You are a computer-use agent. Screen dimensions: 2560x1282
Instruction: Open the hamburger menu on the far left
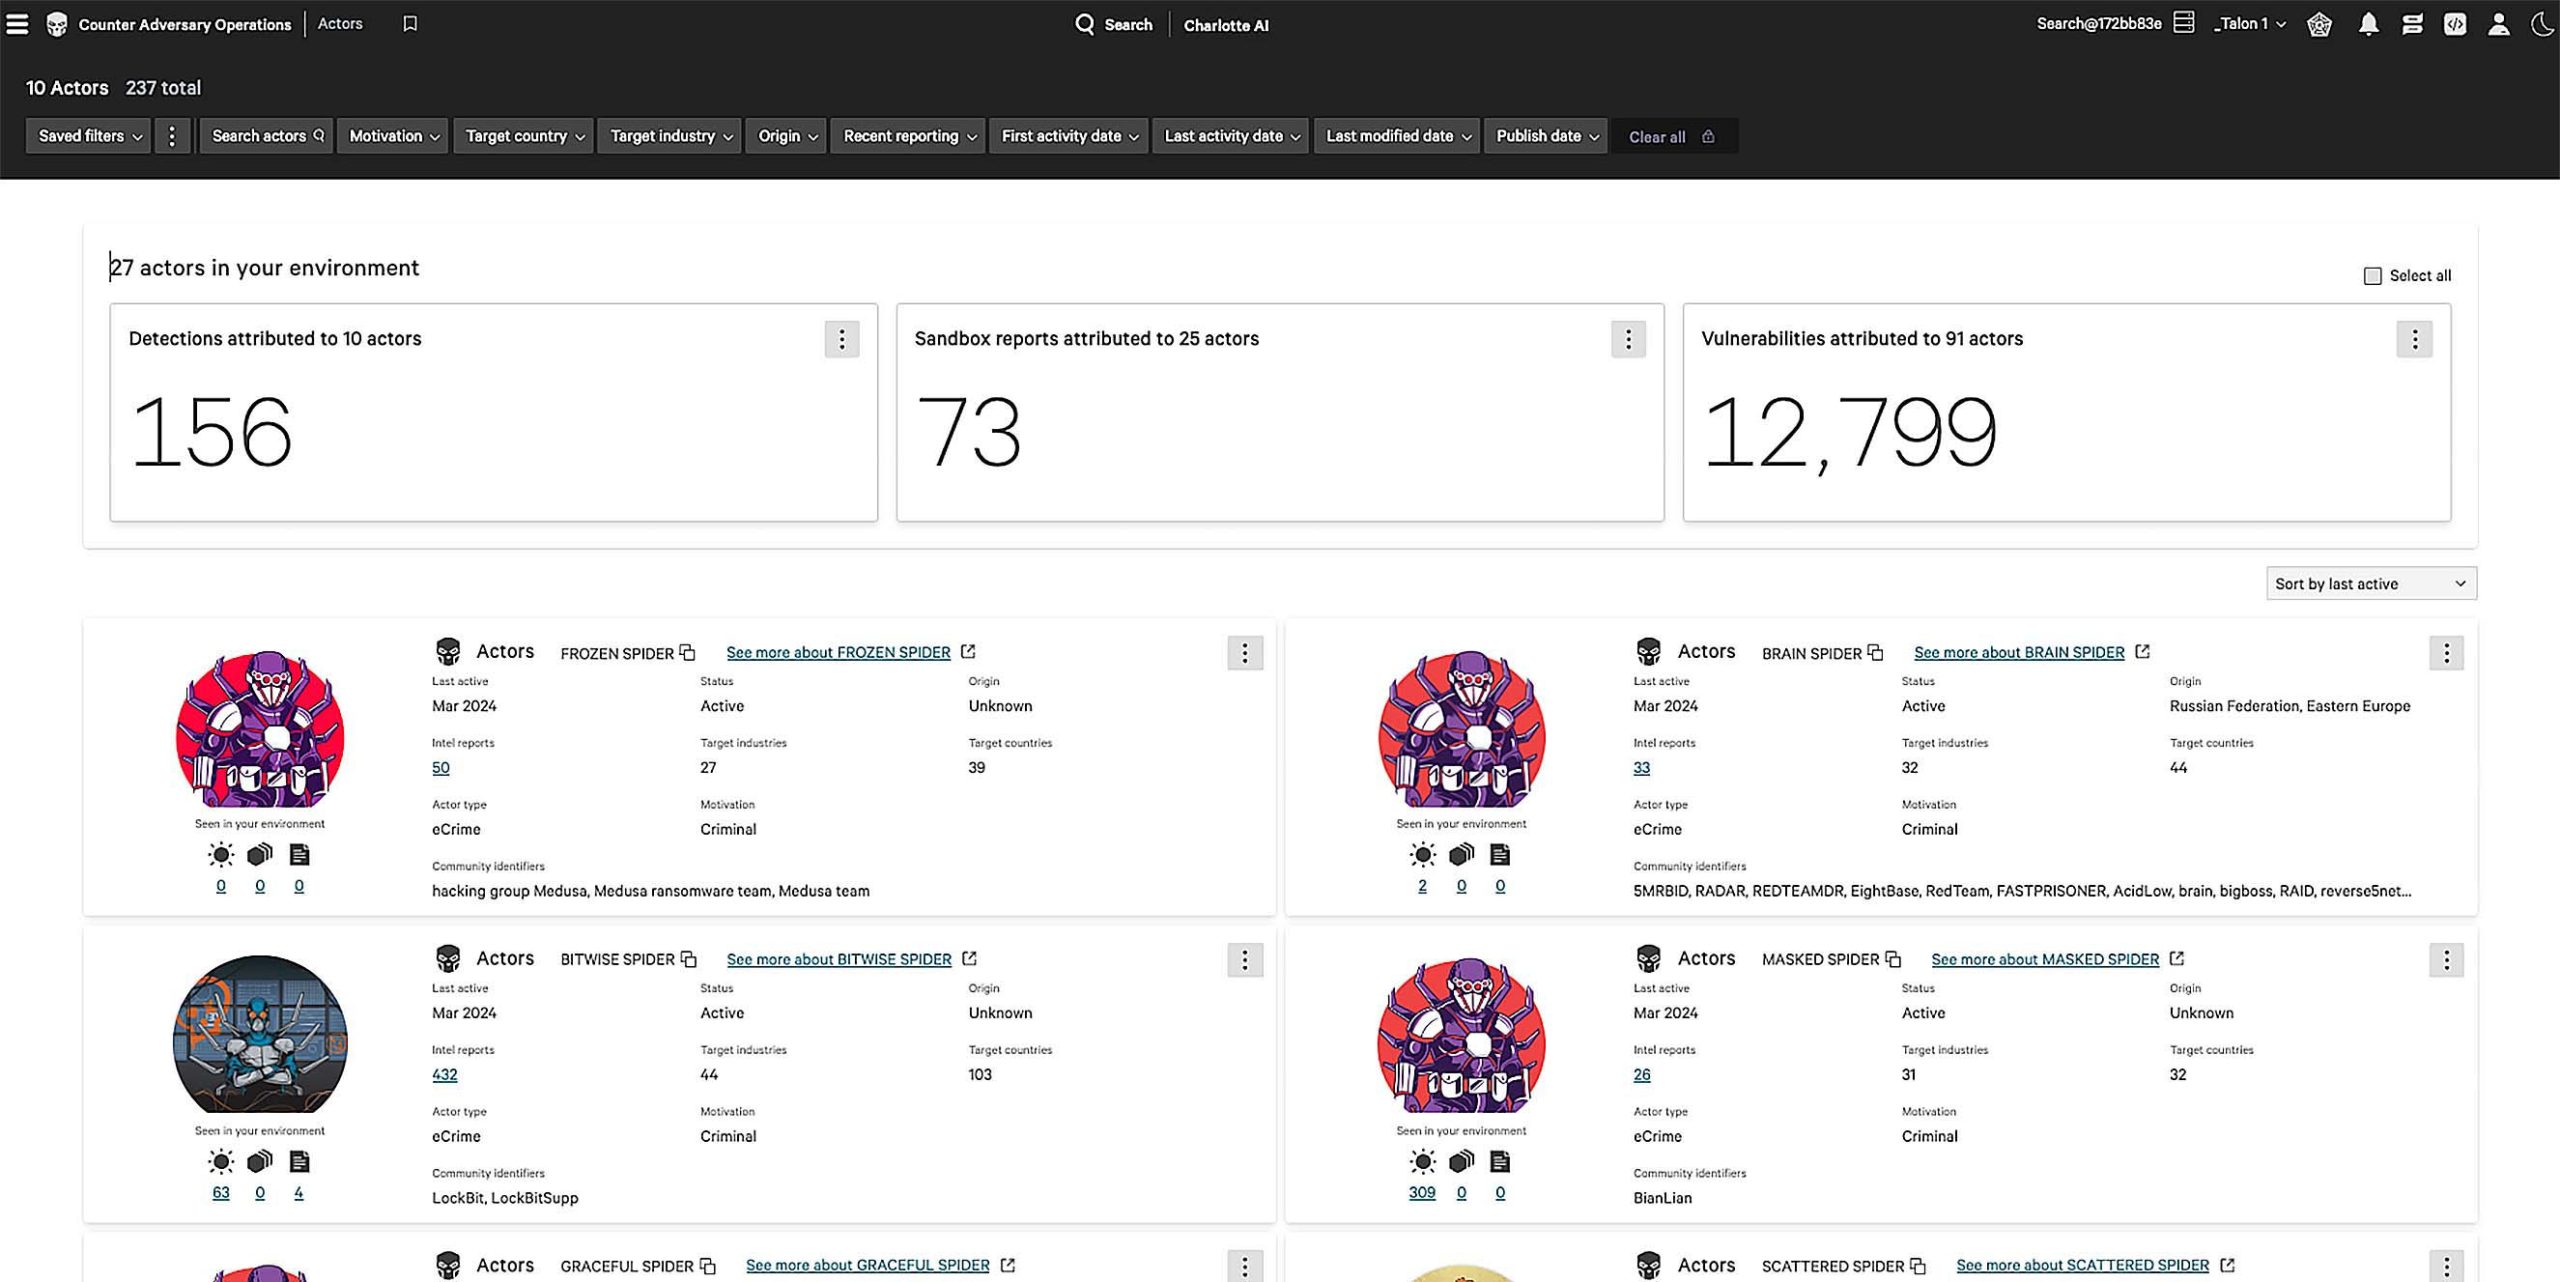[x=17, y=24]
